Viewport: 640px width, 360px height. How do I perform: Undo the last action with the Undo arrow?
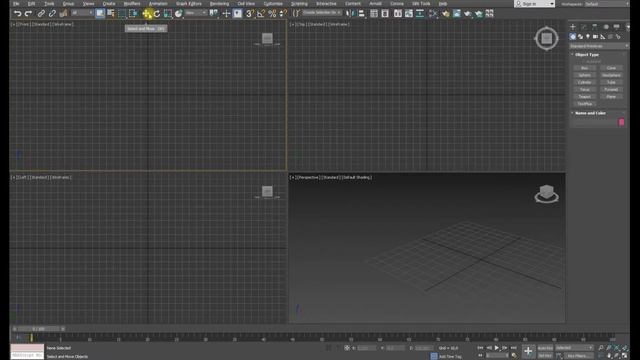tap(17, 14)
